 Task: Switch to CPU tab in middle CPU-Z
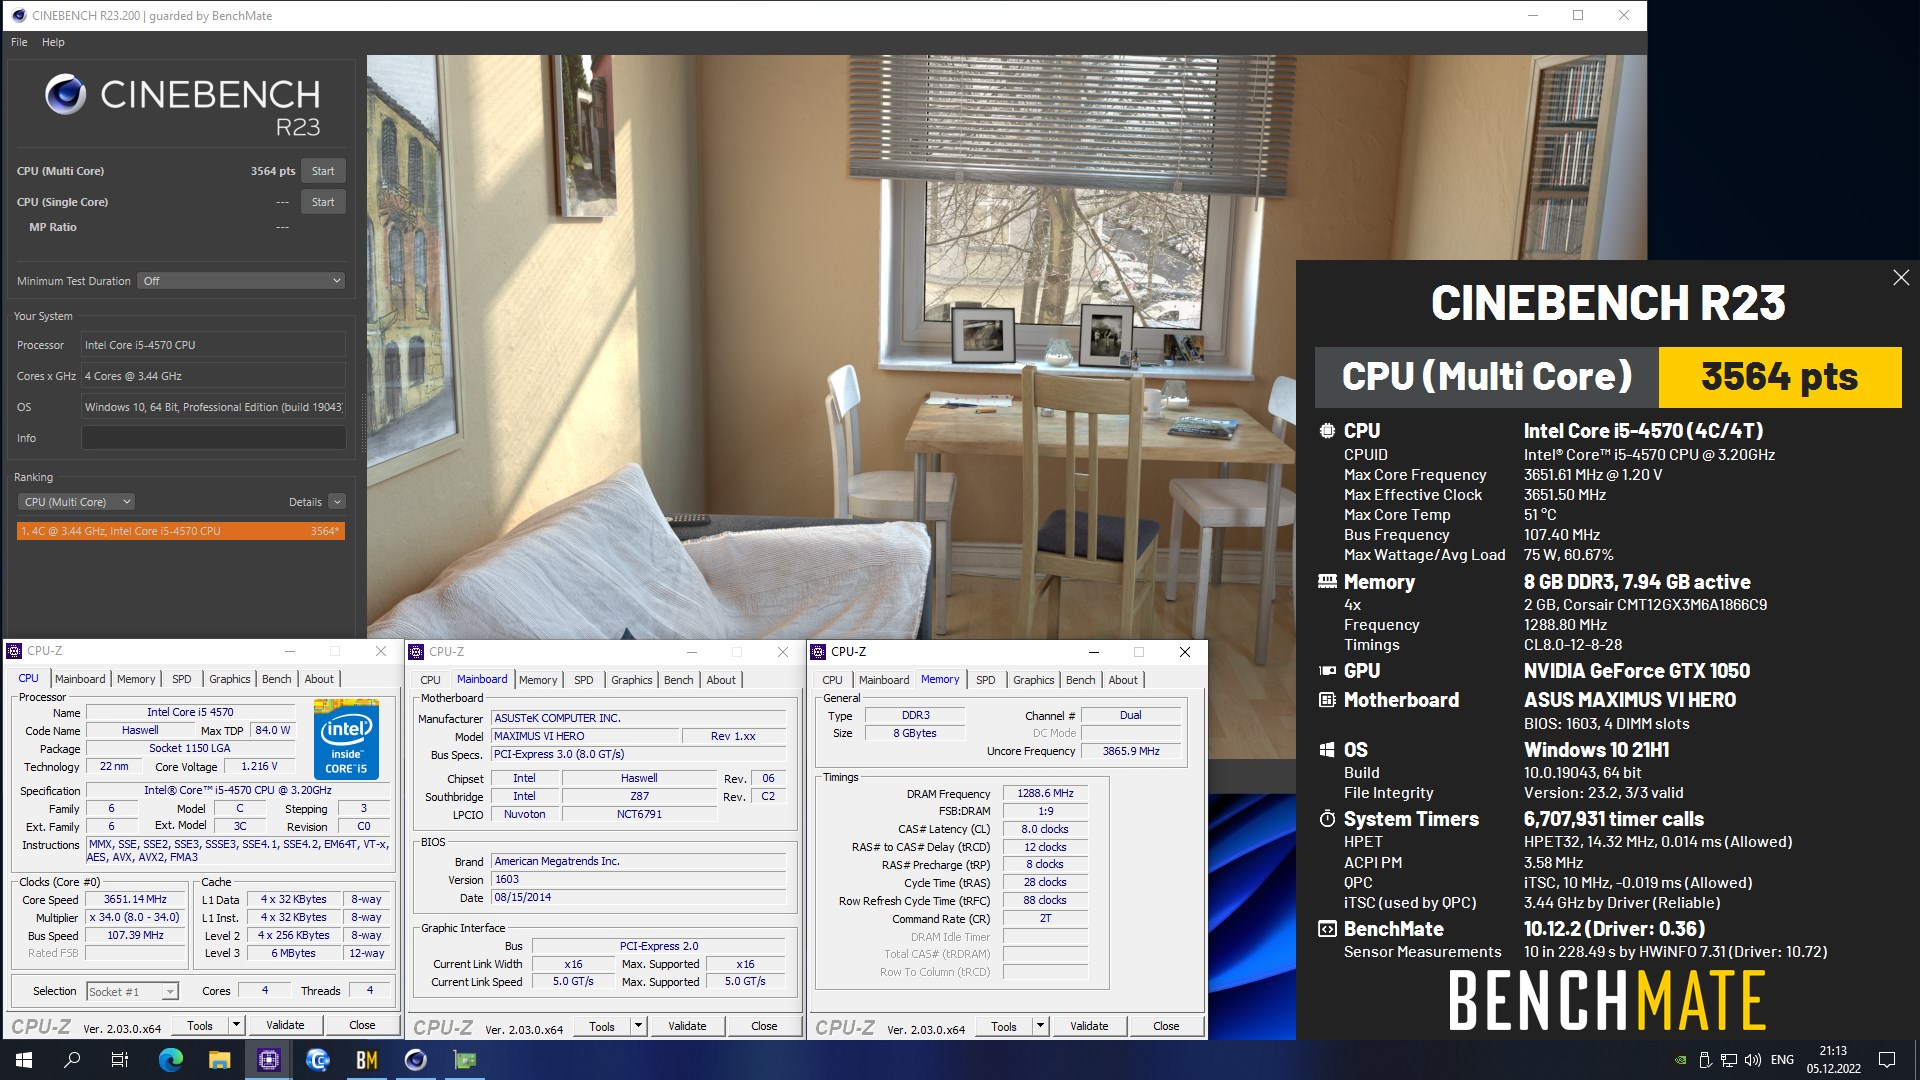click(430, 680)
